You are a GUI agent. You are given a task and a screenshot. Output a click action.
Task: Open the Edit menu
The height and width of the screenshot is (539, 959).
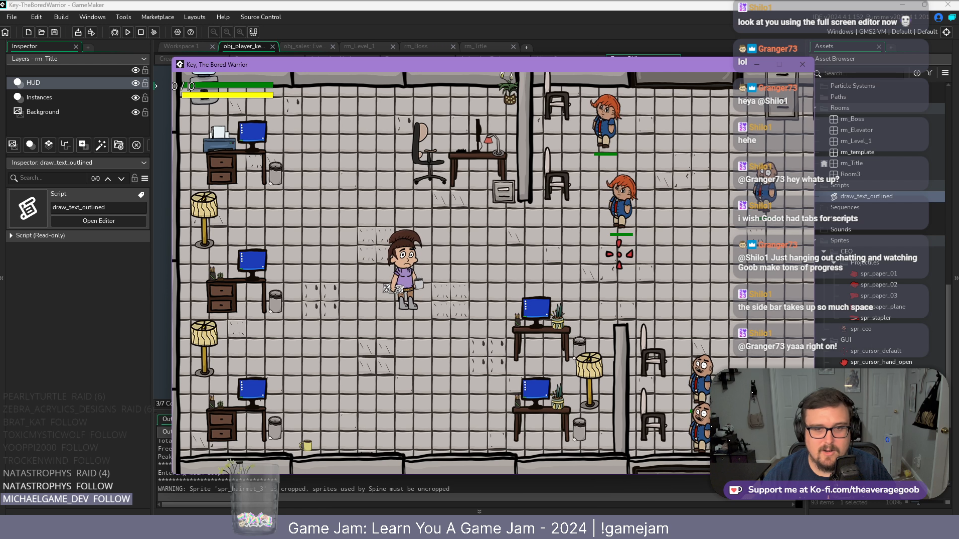36,17
